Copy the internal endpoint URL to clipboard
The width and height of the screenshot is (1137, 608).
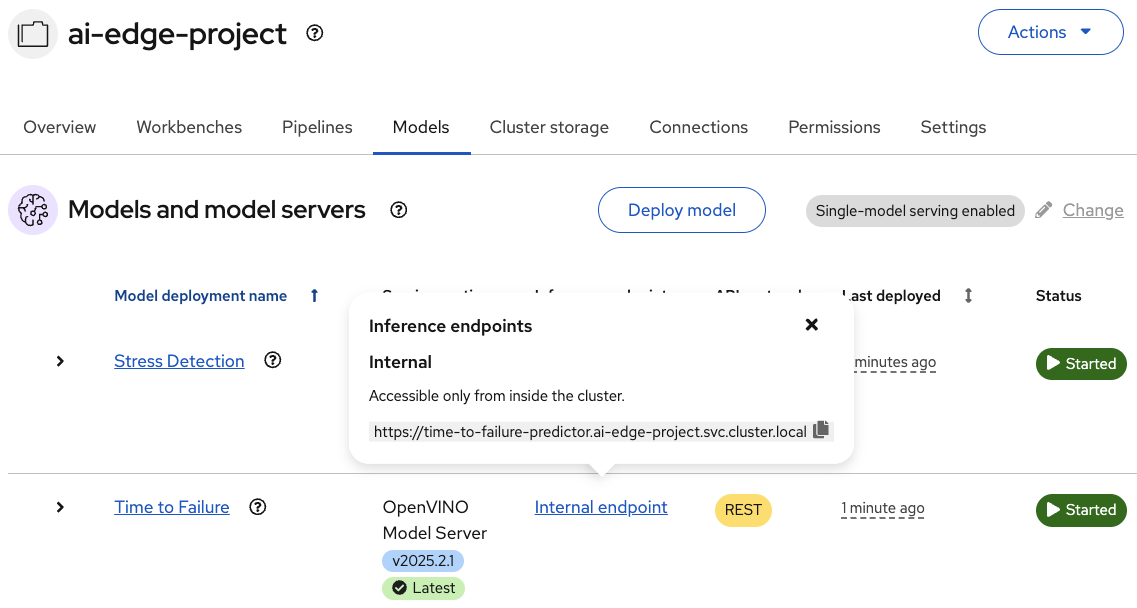(x=821, y=430)
